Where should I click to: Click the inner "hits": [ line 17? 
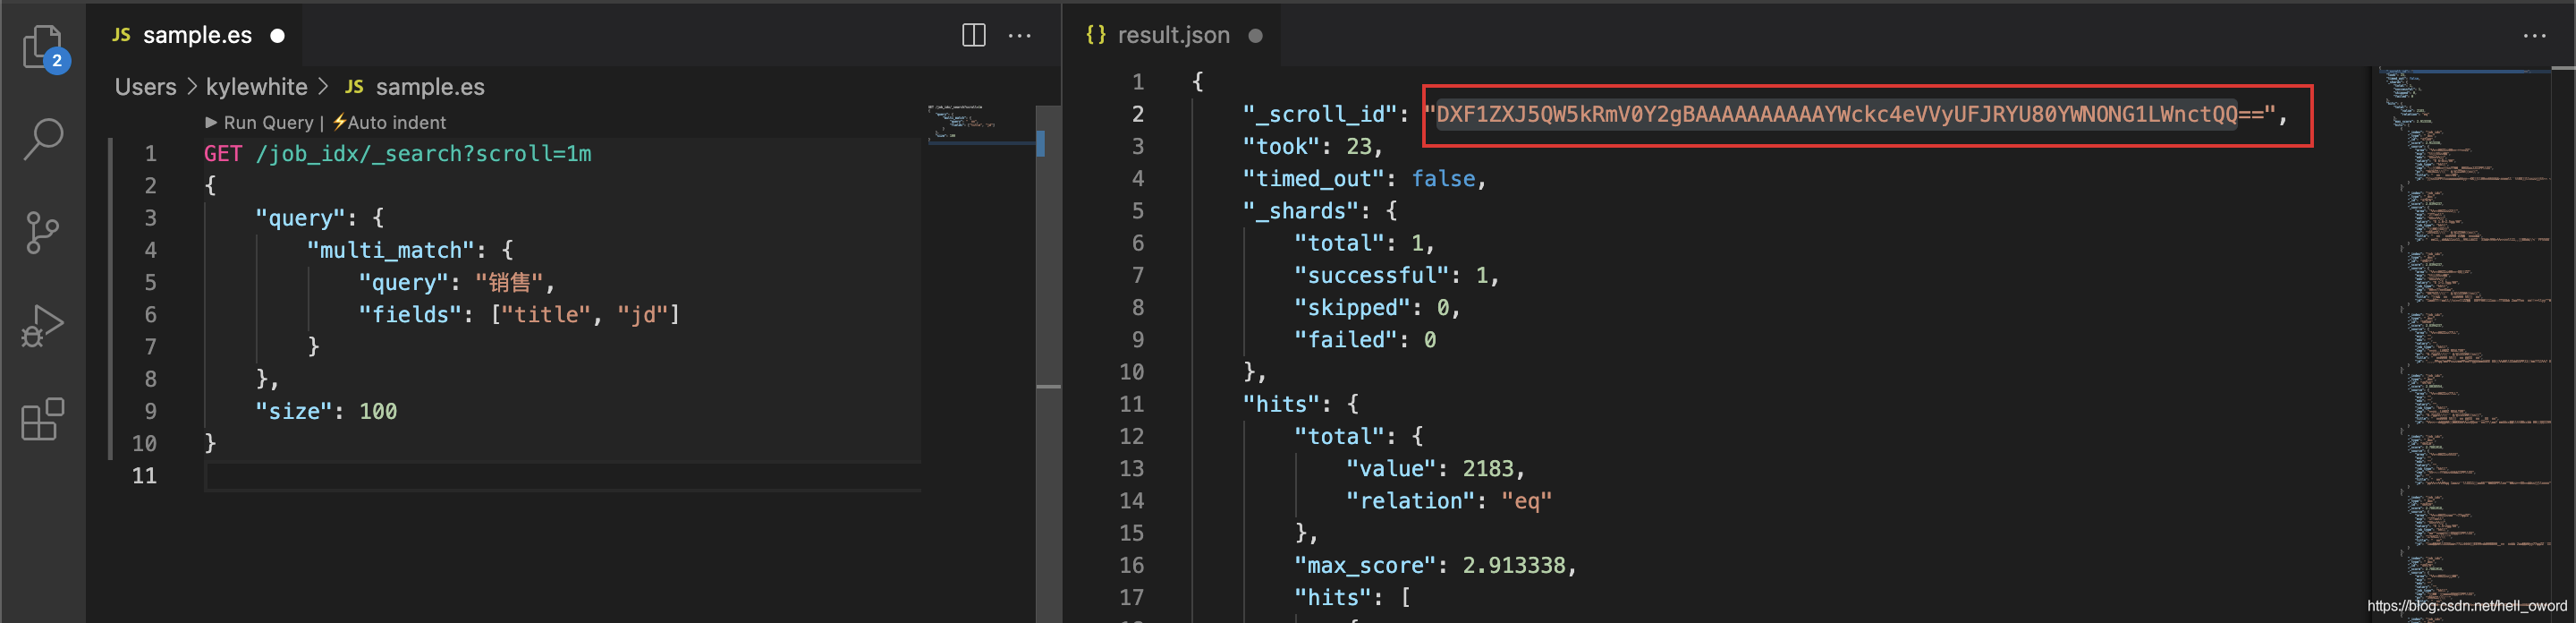point(1352,597)
